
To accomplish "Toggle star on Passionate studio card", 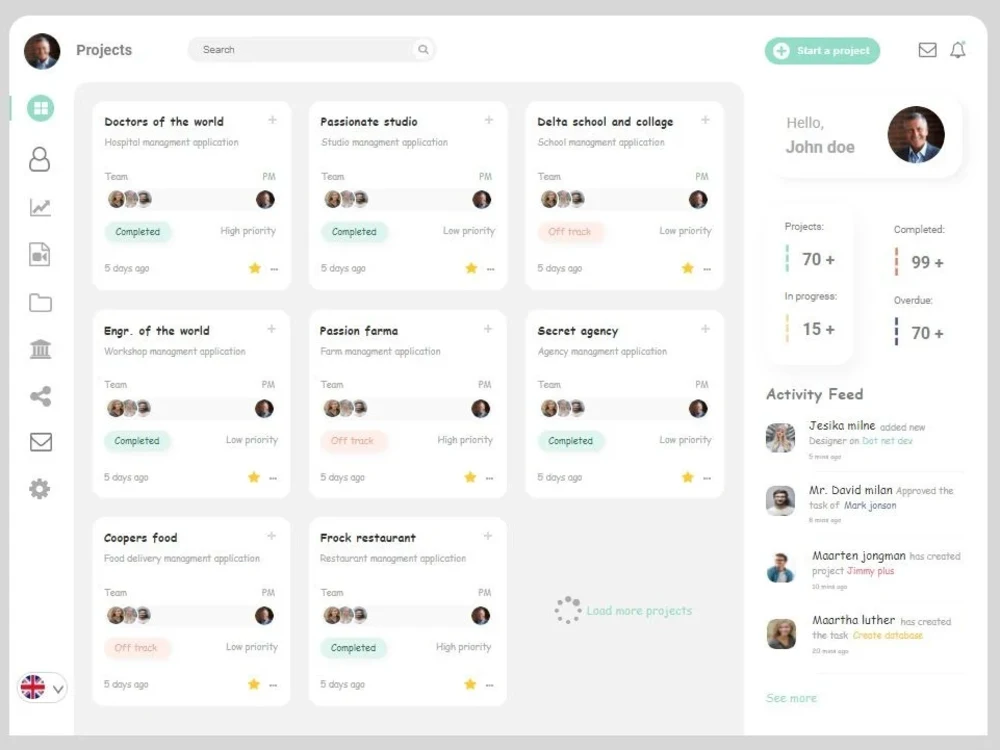I will click(471, 268).
